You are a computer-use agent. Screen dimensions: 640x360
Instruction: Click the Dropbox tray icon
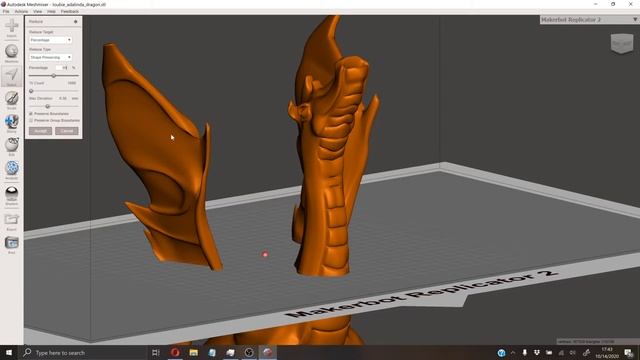tap(537, 353)
